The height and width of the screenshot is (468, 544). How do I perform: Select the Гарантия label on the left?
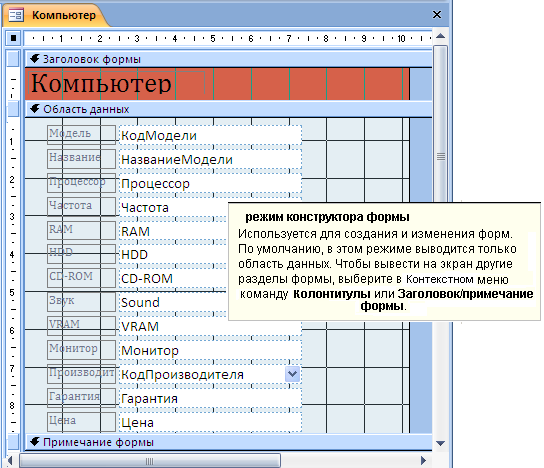(x=82, y=397)
